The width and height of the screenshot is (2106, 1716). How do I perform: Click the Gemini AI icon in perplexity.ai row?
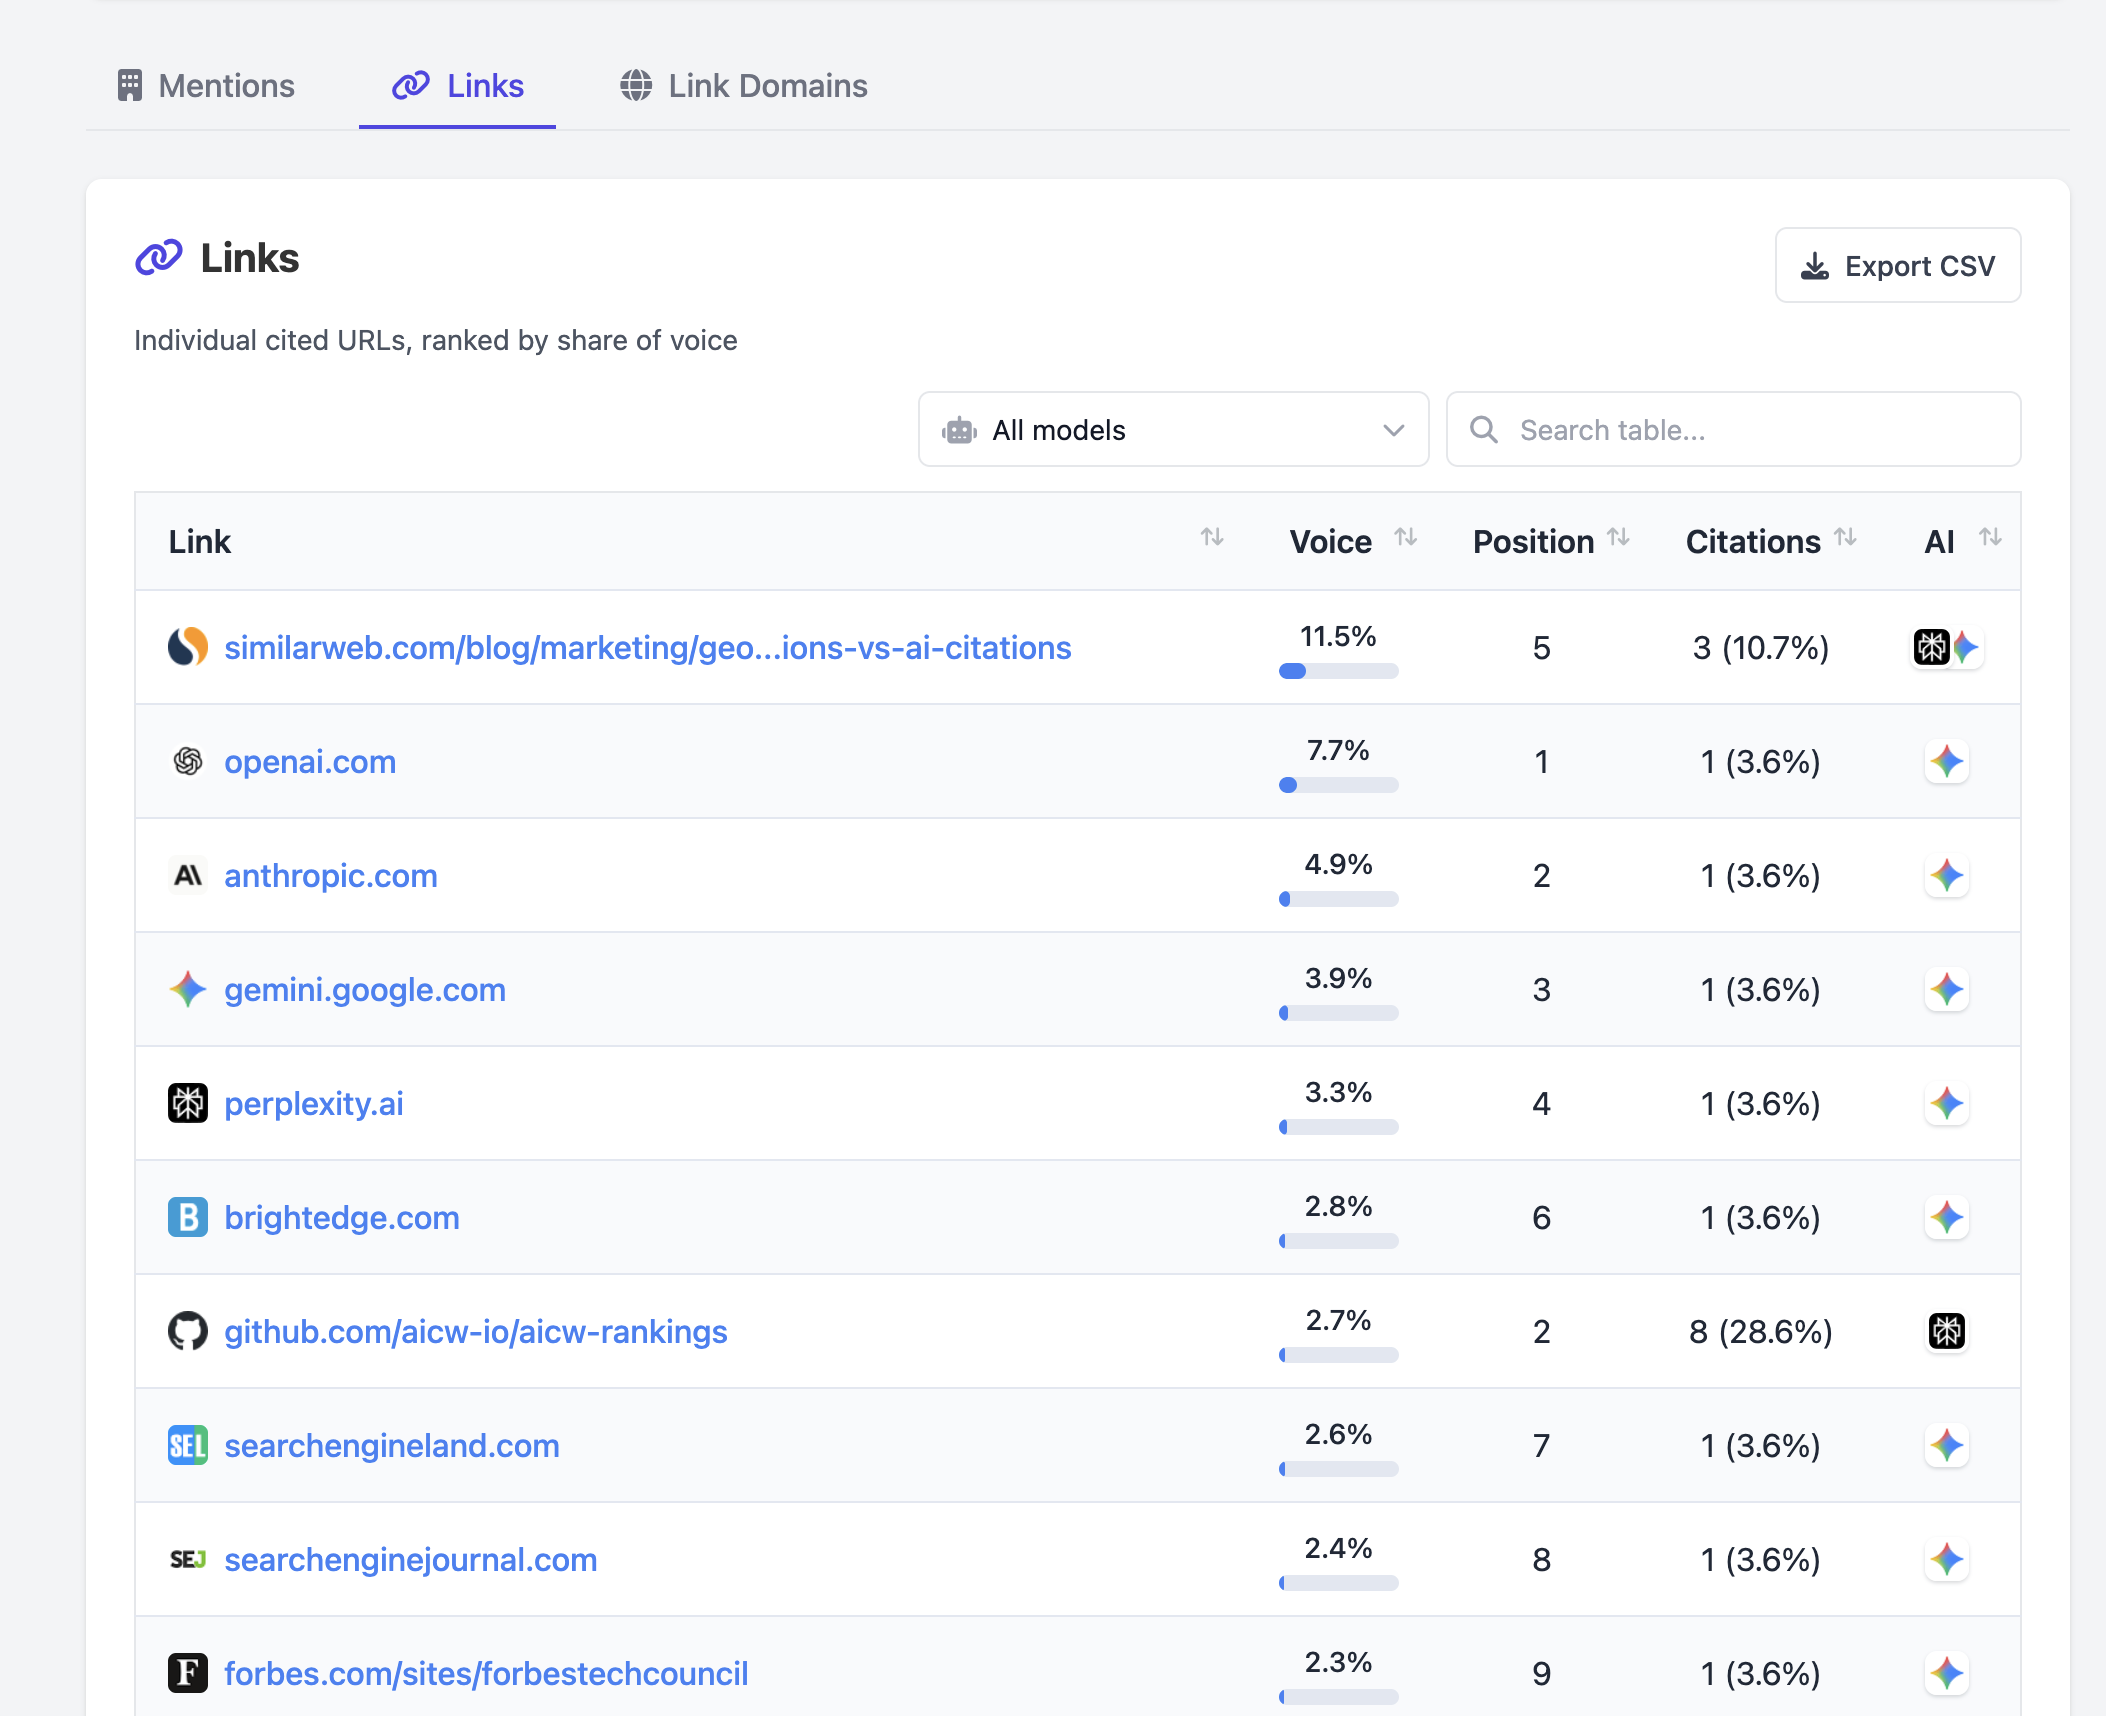pyautogui.click(x=1947, y=1104)
